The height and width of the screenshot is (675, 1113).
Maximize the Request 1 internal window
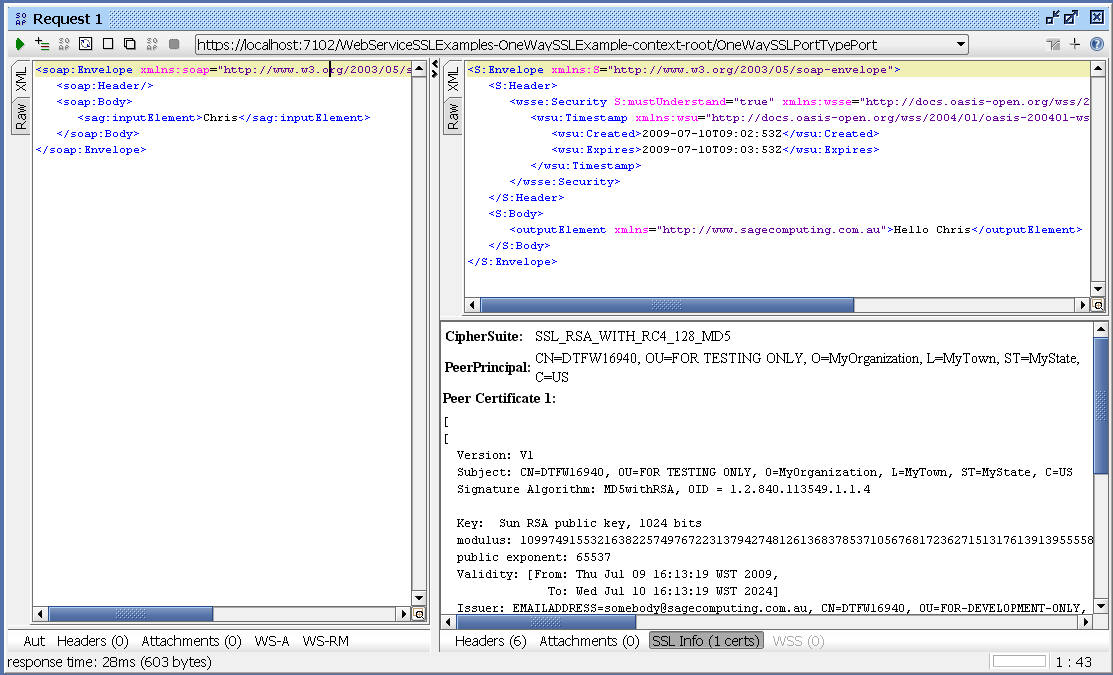pyautogui.click(x=1071, y=18)
